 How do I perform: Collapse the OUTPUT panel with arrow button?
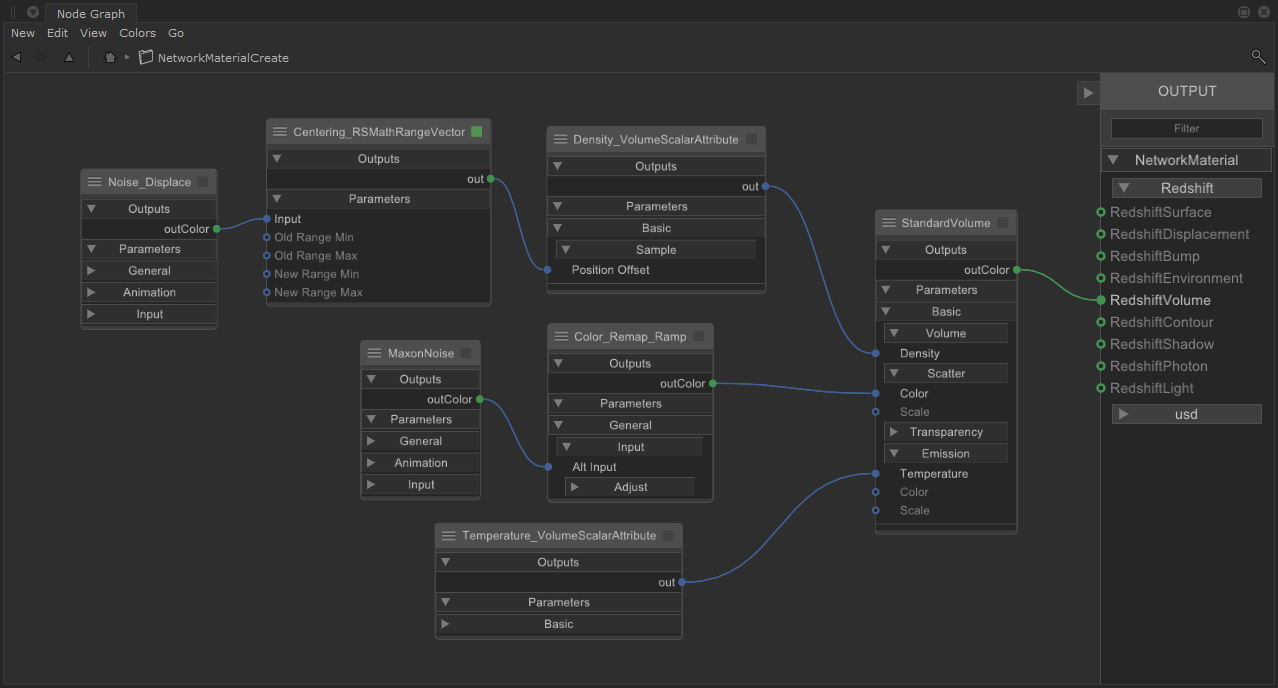[1088, 92]
